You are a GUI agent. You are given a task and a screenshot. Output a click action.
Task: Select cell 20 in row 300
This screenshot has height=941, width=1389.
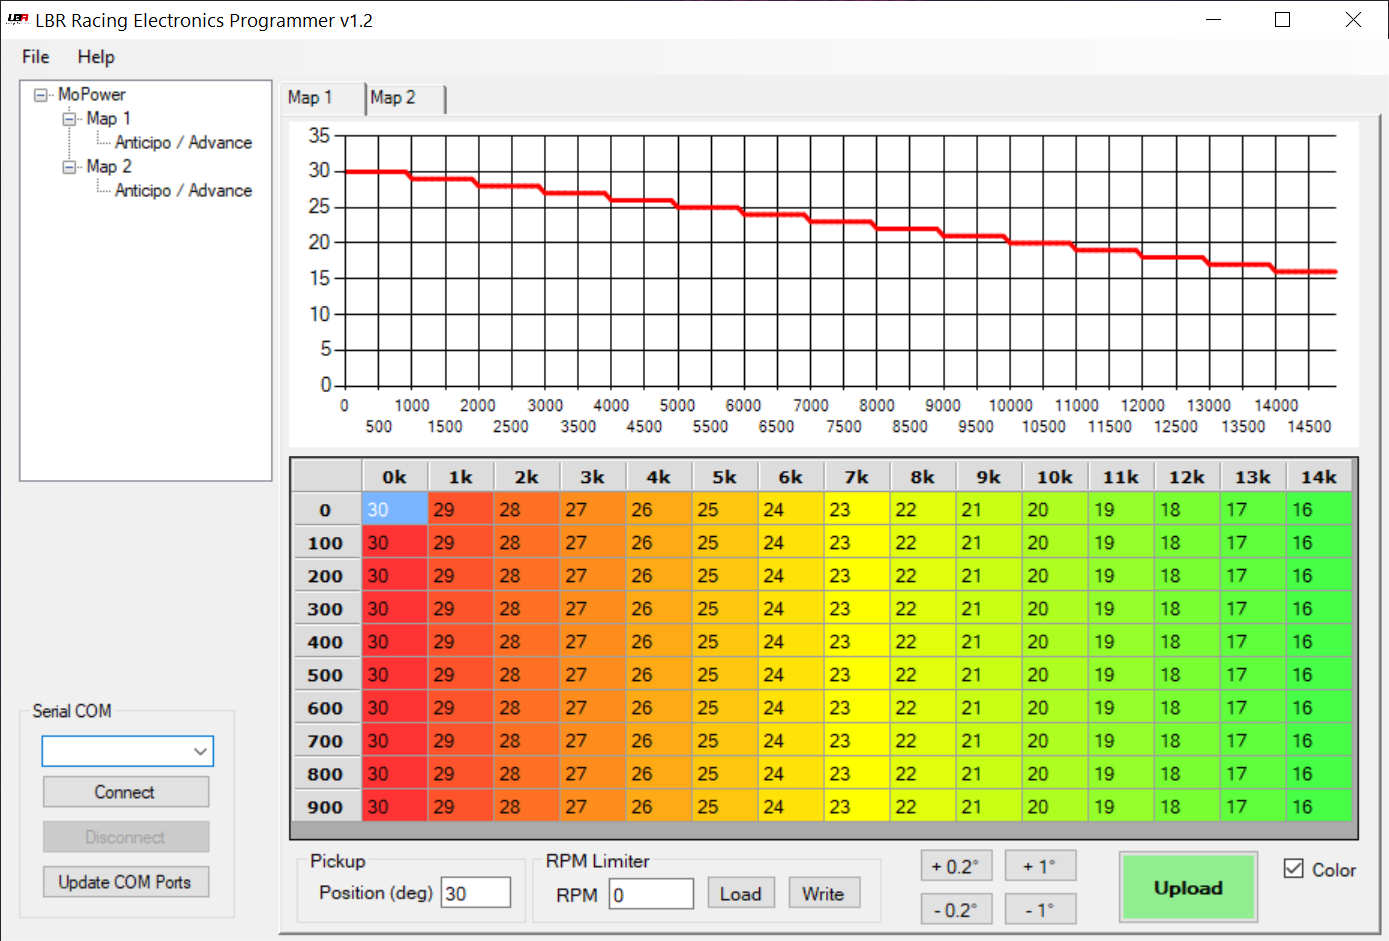click(x=1055, y=609)
